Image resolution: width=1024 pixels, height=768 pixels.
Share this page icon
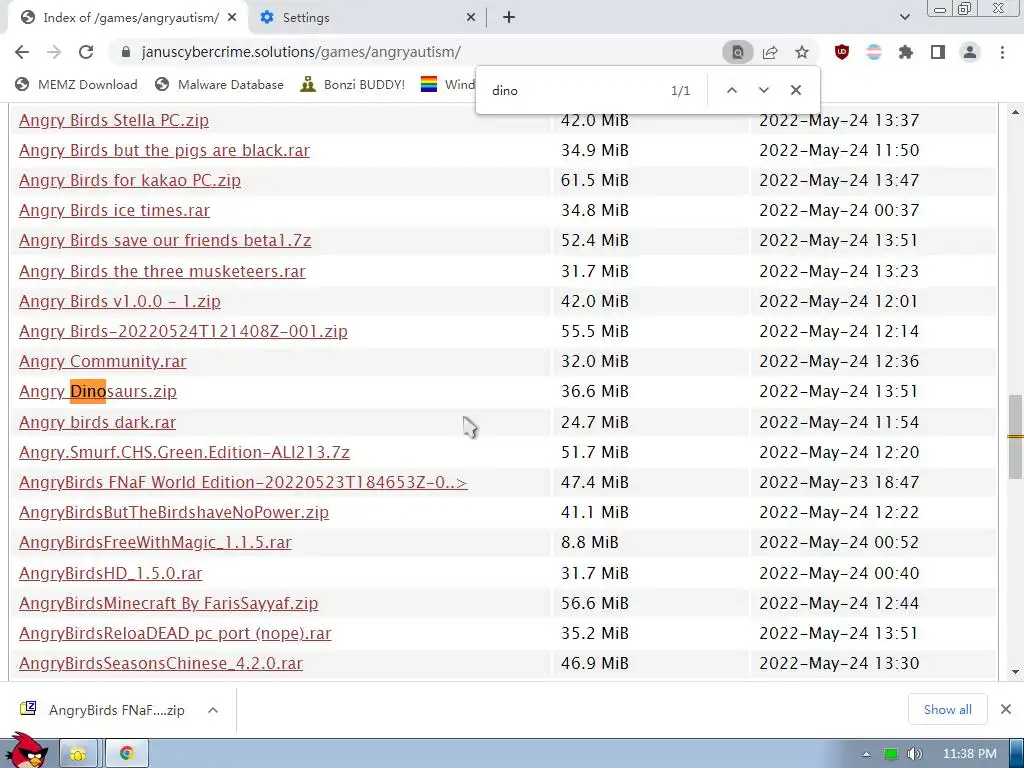coord(770,52)
